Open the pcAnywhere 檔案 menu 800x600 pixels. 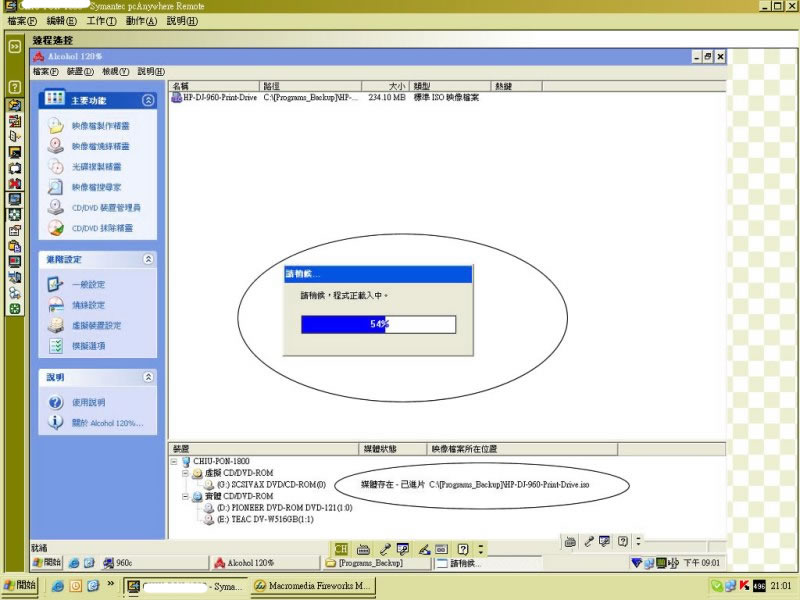click(22, 21)
